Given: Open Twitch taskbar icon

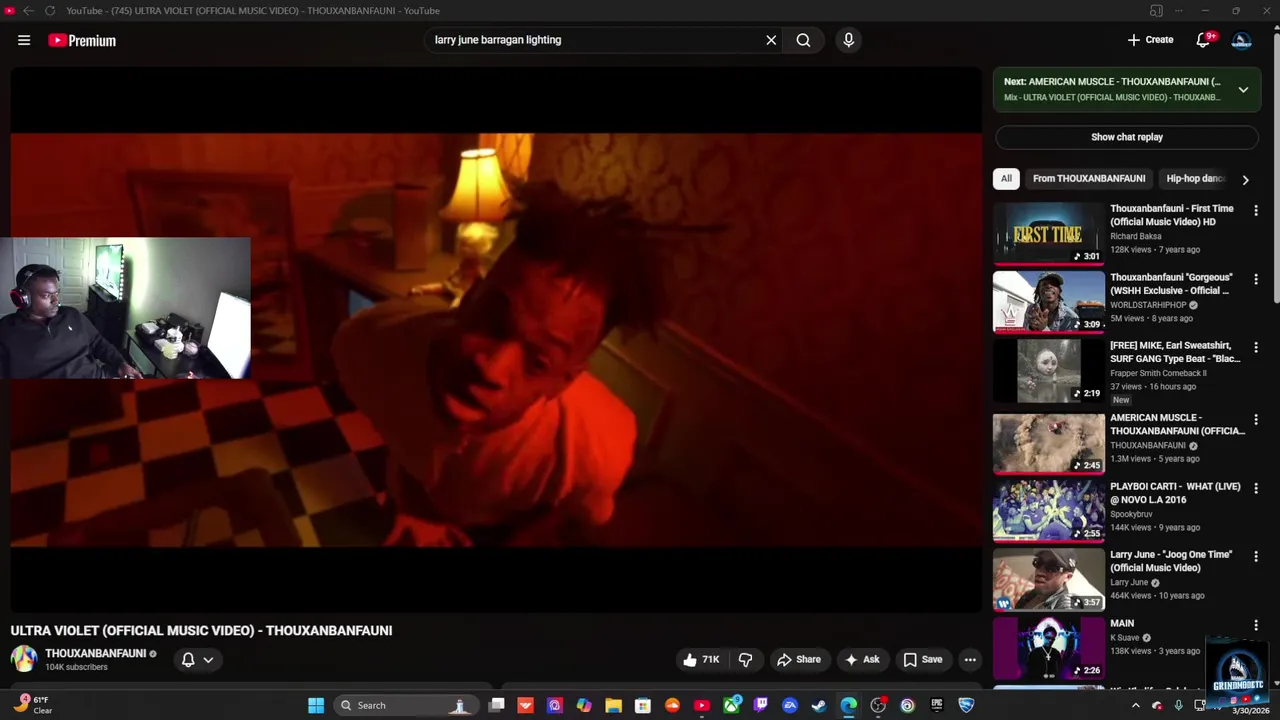Looking at the screenshot, I should (x=761, y=705).
